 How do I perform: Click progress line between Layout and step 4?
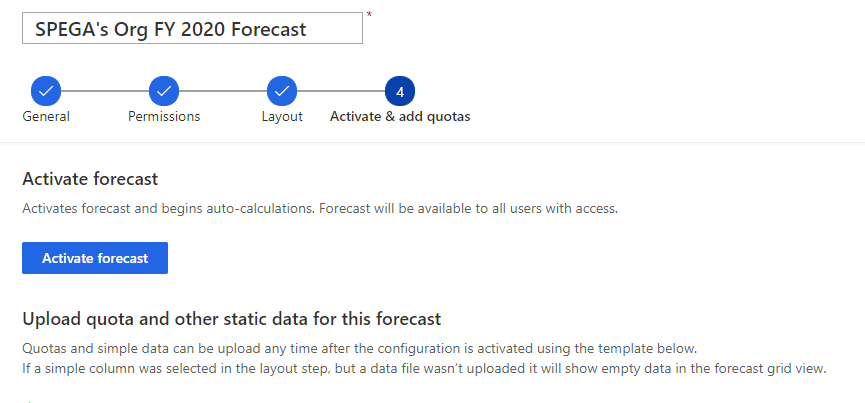click(341, 92)
